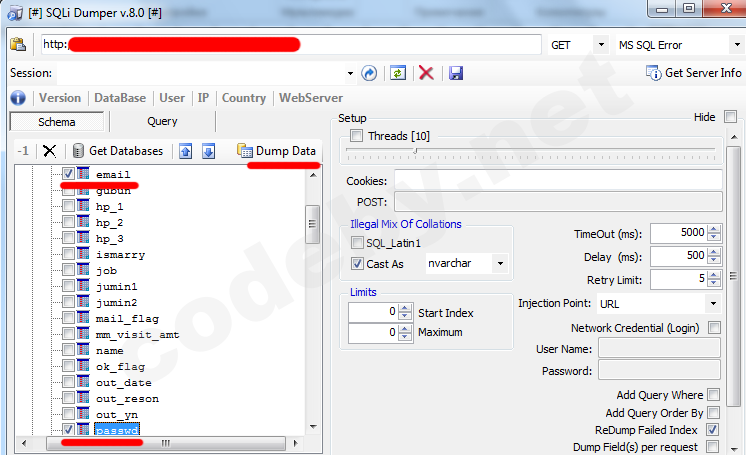
Task: Click into the Cookies input field
Action: pos(558,180)
